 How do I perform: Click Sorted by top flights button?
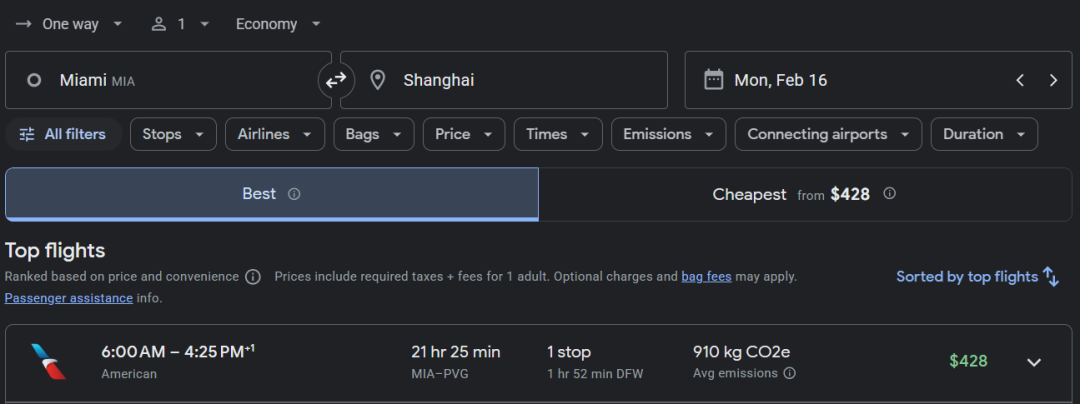977,277
